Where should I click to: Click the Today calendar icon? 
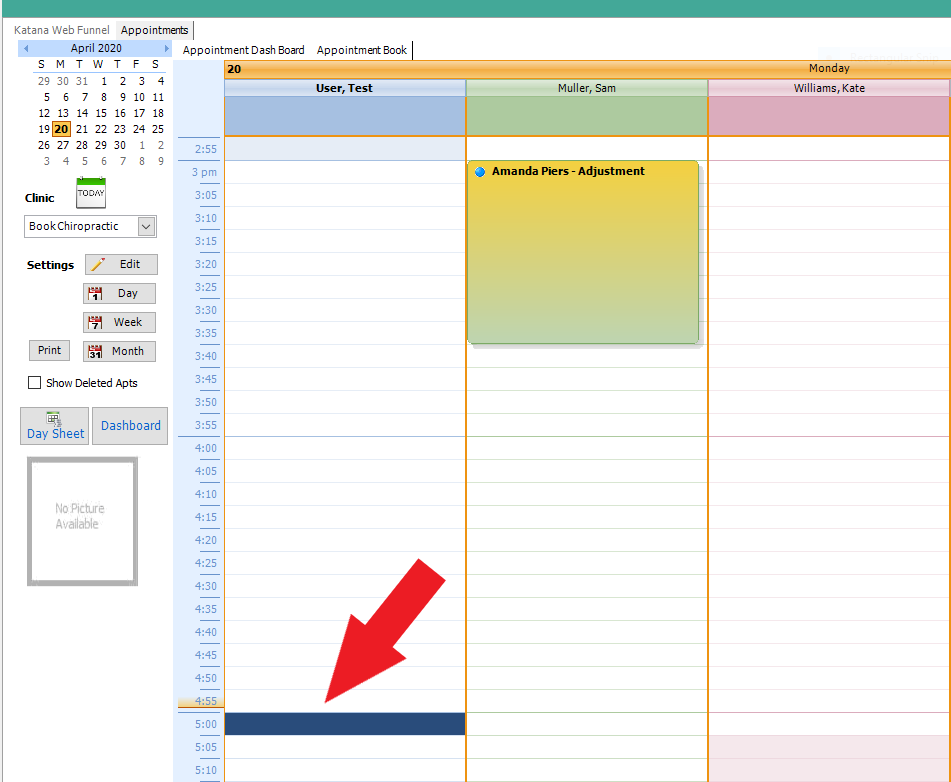click(90, 192)
